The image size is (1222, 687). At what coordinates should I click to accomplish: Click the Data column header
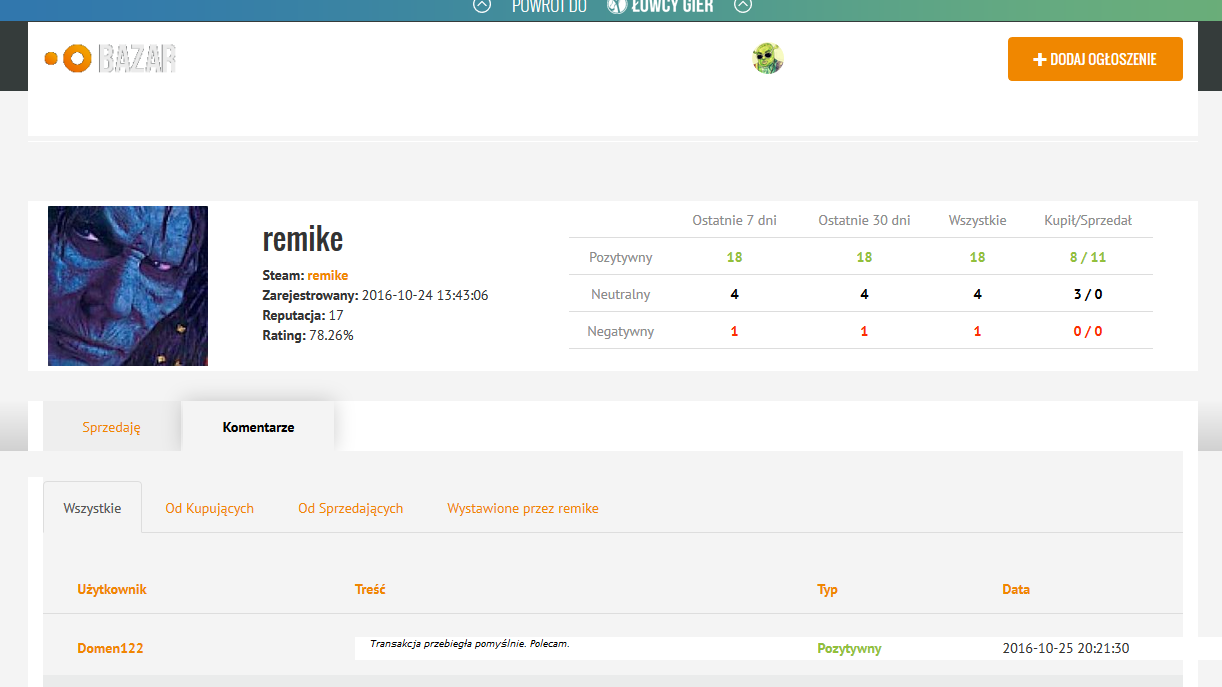[x=1016, y=589]
